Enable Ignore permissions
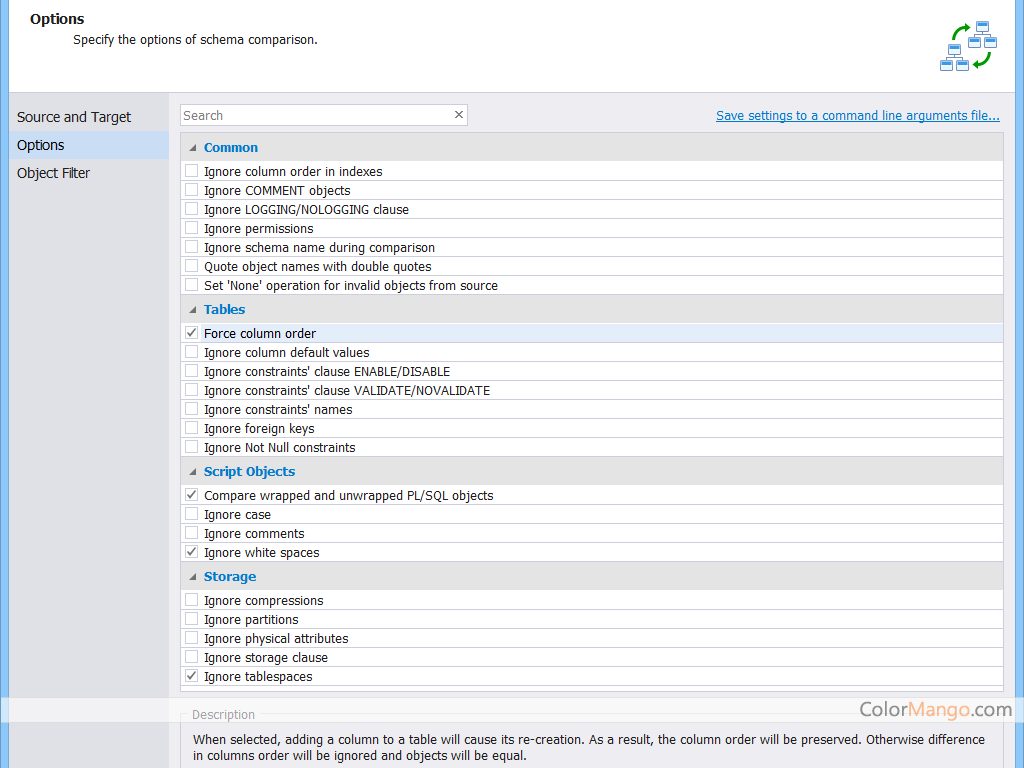 pyautogui.click(x=190, y=228)
